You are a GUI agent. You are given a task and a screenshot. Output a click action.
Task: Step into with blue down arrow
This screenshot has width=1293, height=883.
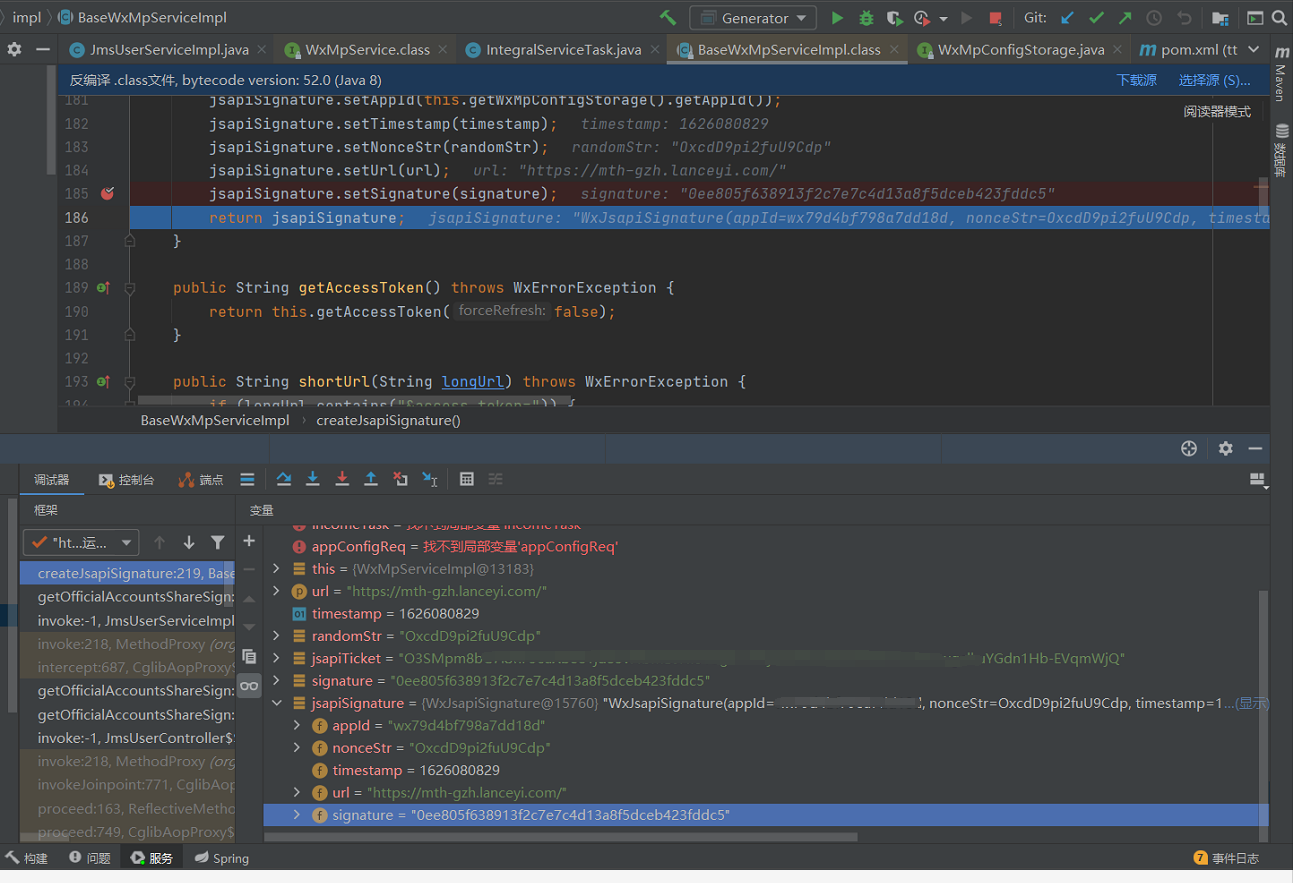(x=313, y=480)
